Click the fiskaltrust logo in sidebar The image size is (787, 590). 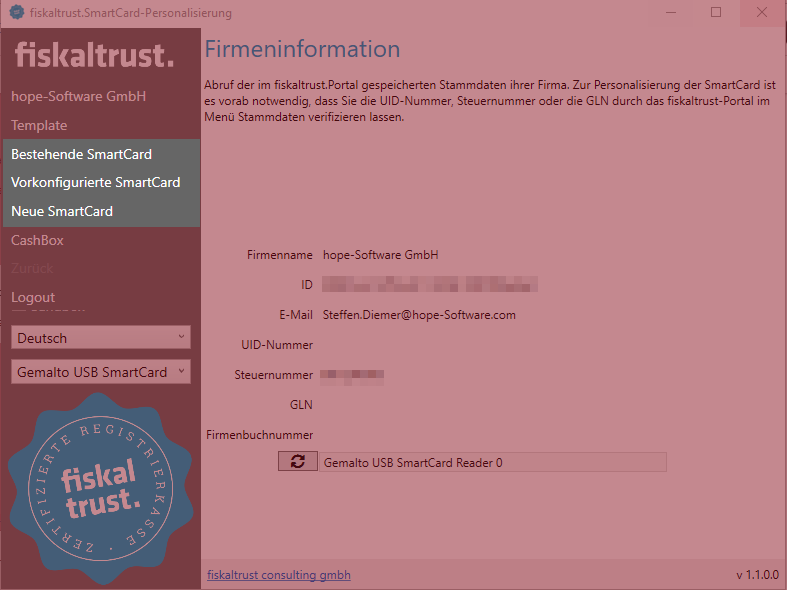[94, 55]
